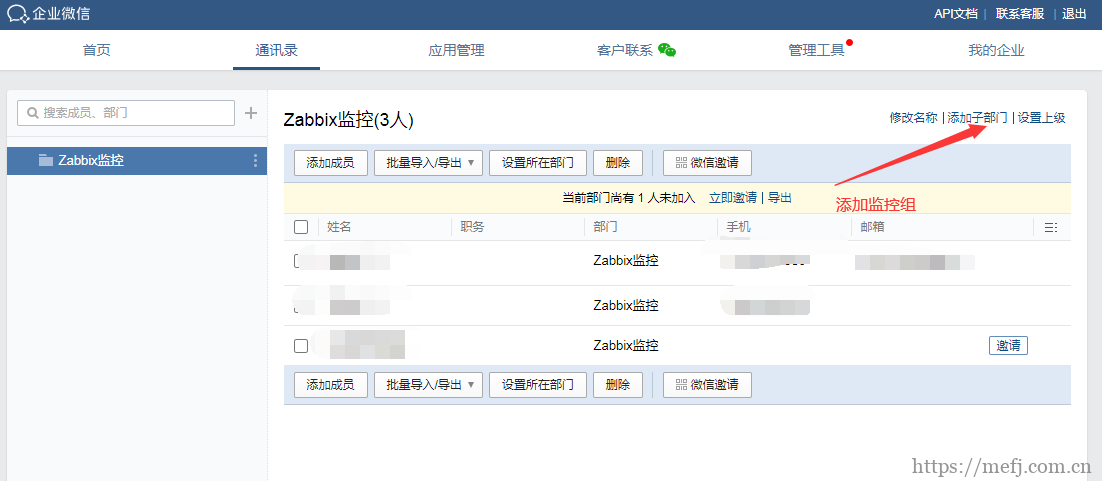The image size is (1102, 481).
Task: Open column settings icon in table header
Action: point(1050,228)
